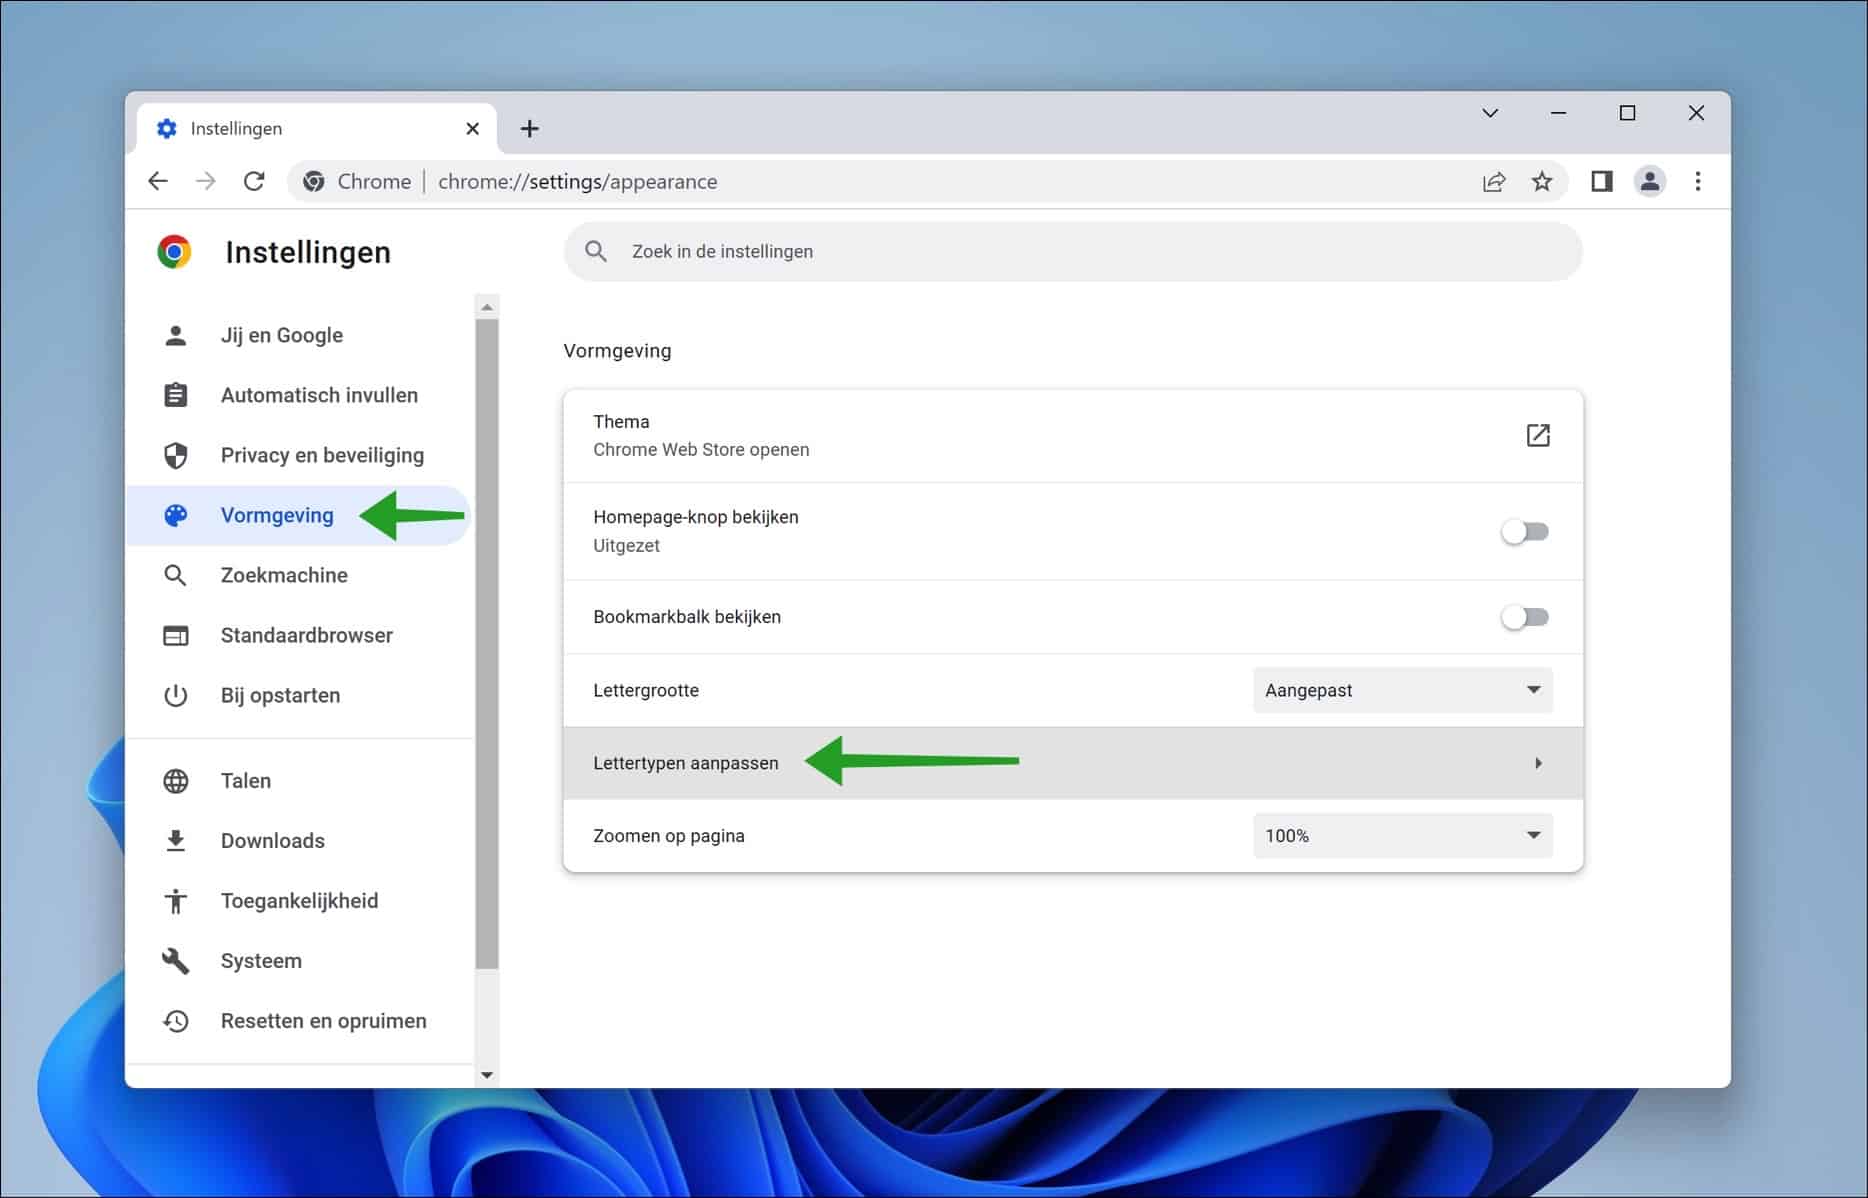Click the magnifier icon for Zoekmachine

(x=175, y=575)
